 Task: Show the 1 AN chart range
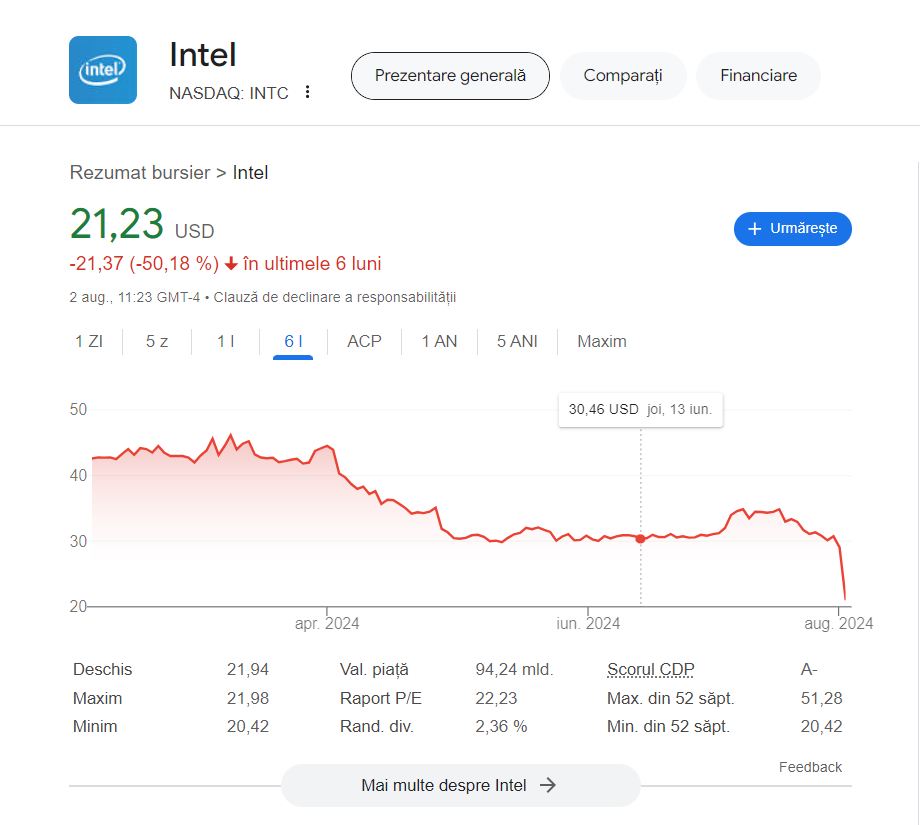pyautogui.click(x=439, y=342)
